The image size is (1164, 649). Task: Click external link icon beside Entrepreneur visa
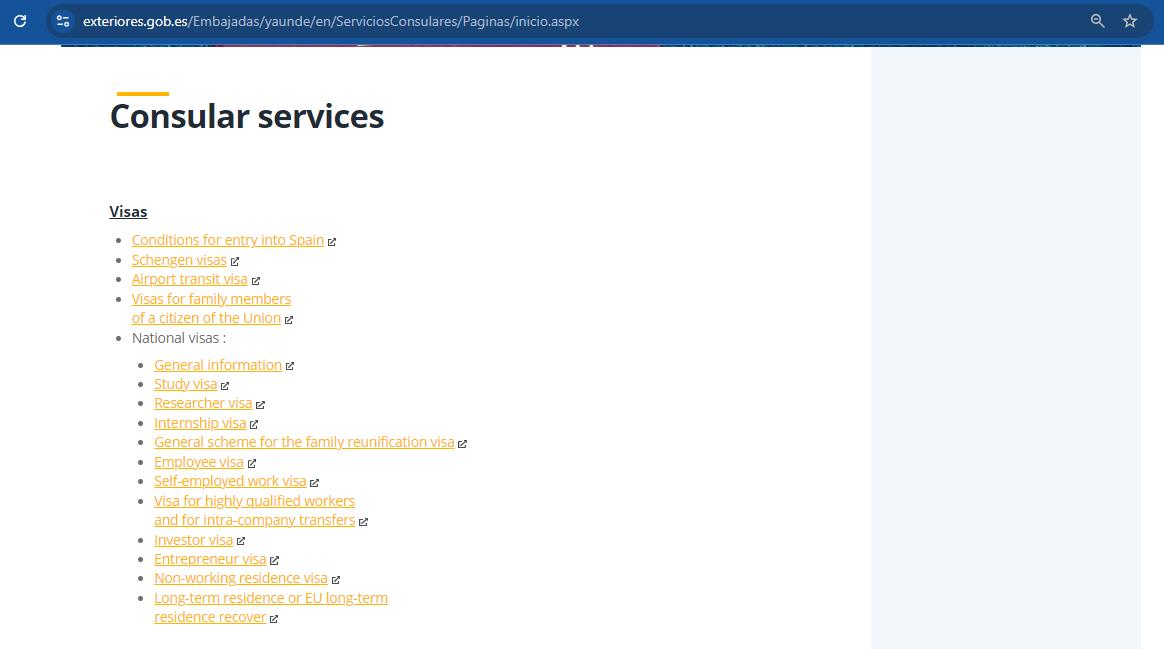(x=274, y=560)
